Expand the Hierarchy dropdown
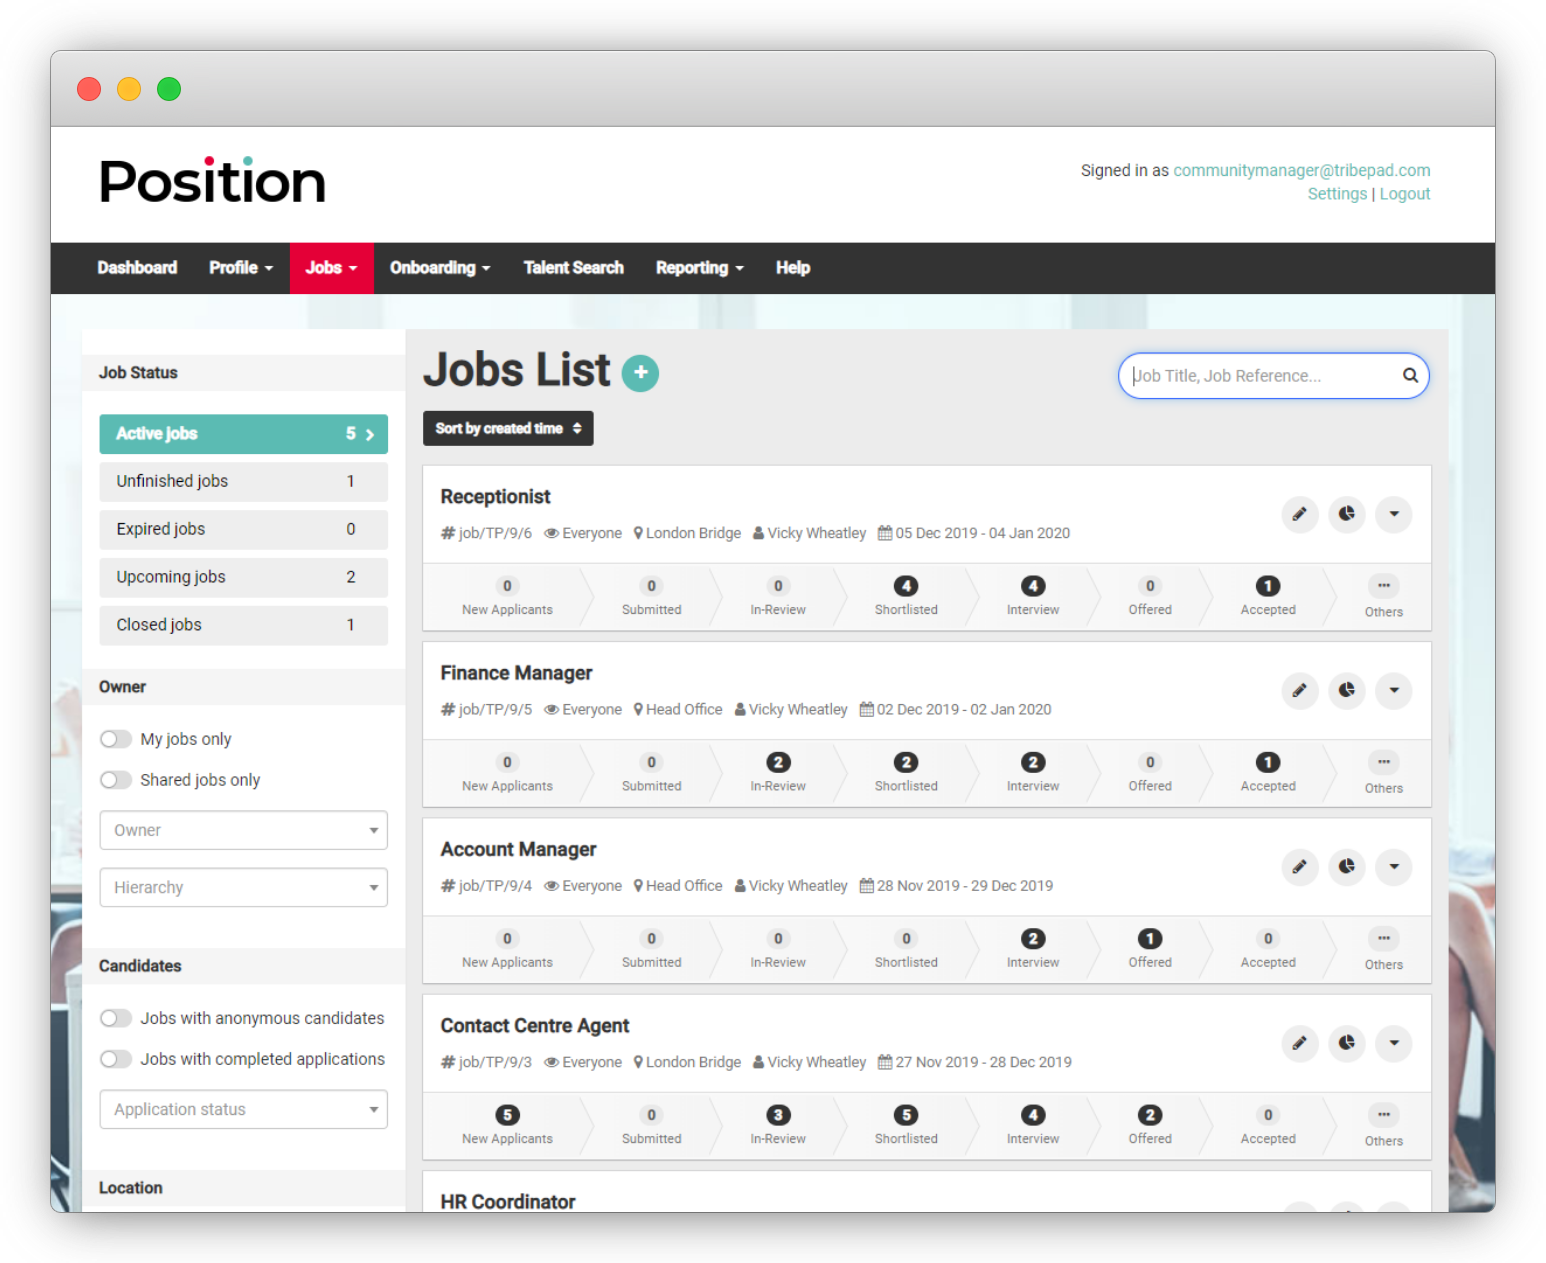Image resolution: width=1546 pixels, height=1263 pixels. 243,887
